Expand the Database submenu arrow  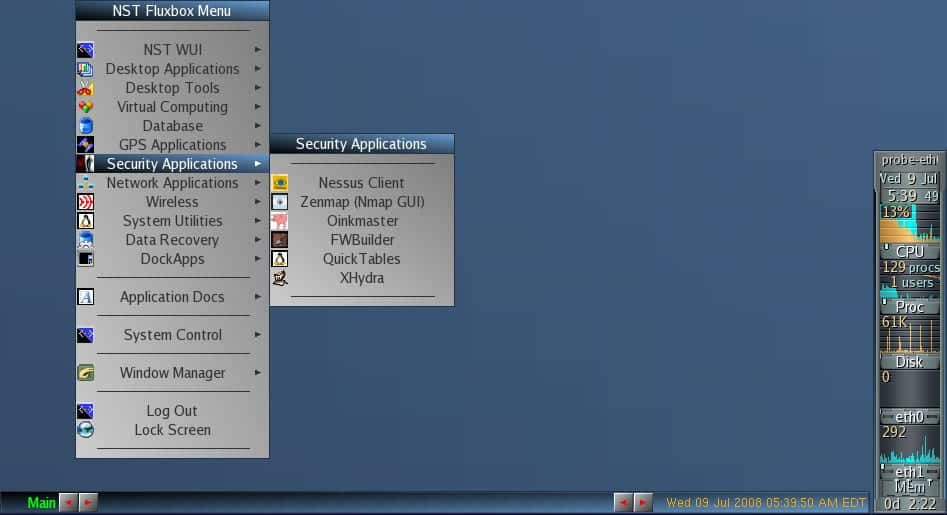pyautogui.click(x=258, y=126)
